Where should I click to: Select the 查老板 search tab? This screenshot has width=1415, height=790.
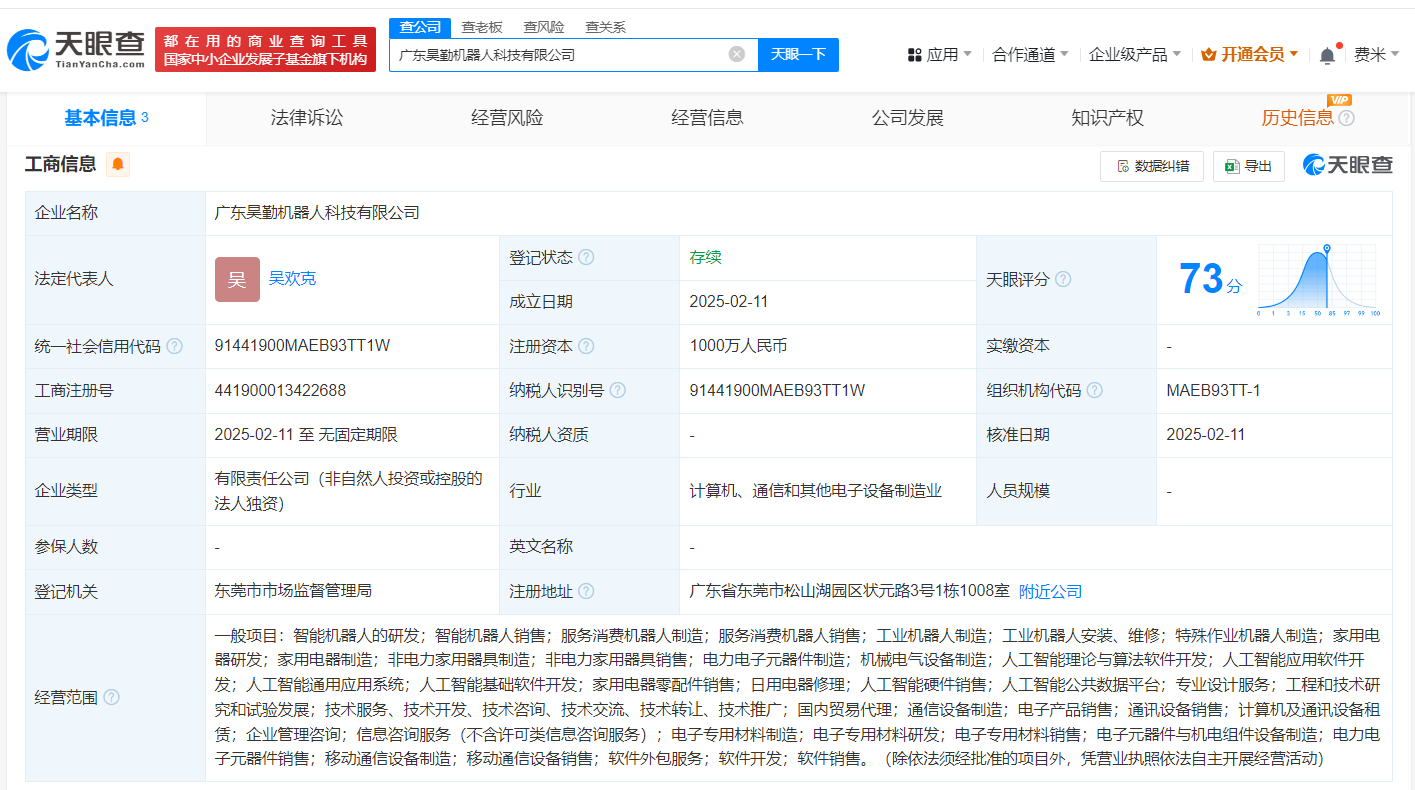[x=482, y=27]
